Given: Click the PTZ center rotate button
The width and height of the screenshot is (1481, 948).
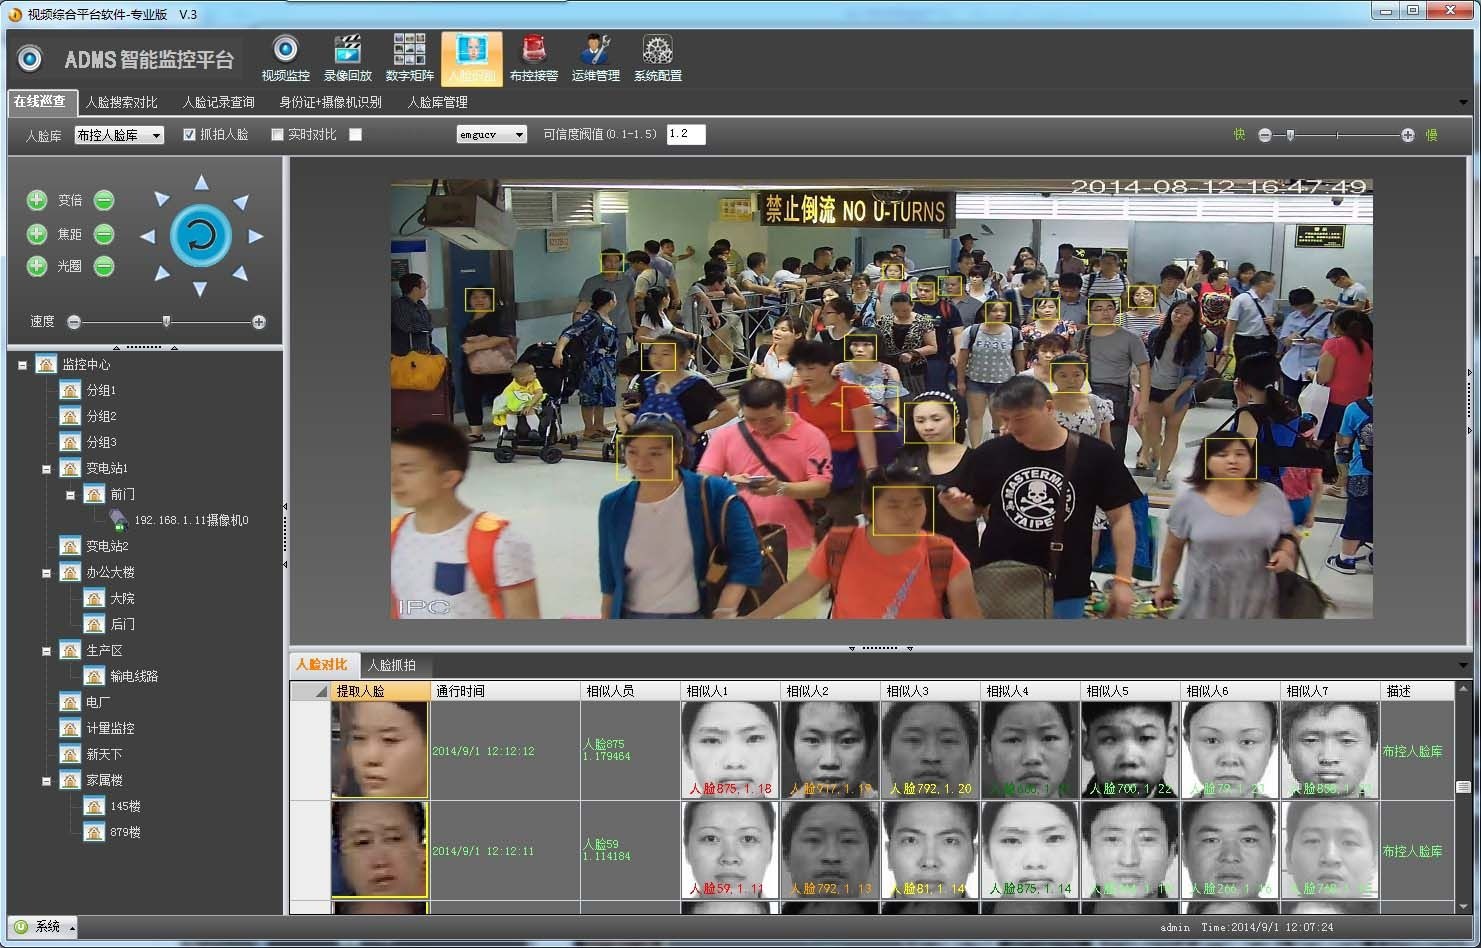Looking at the screenshot, I should coord(201,236).
